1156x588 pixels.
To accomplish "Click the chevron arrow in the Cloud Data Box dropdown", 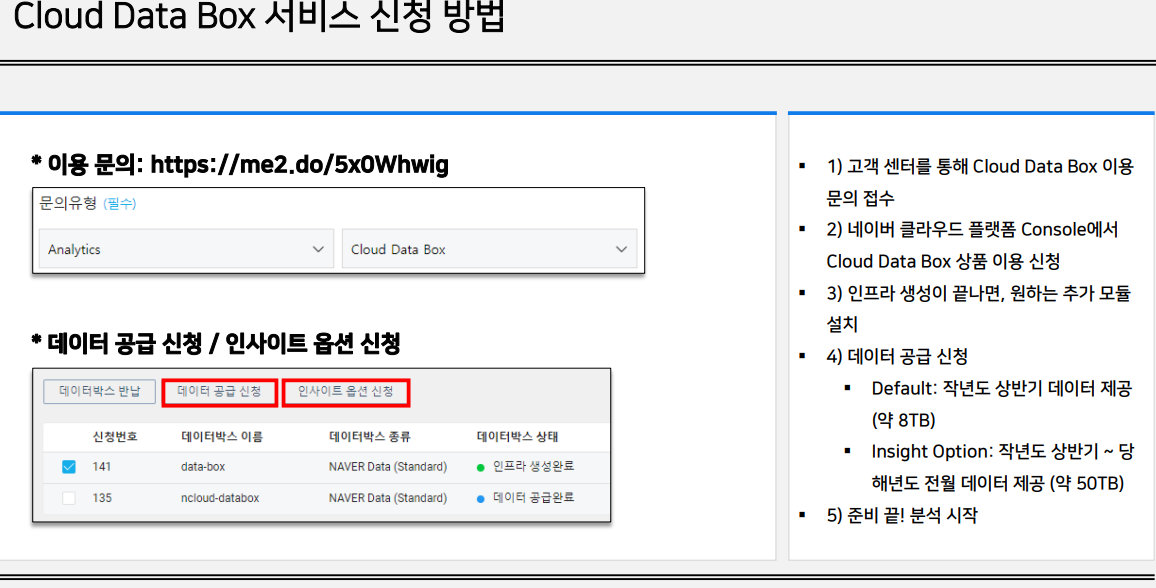I will point(621,249).
